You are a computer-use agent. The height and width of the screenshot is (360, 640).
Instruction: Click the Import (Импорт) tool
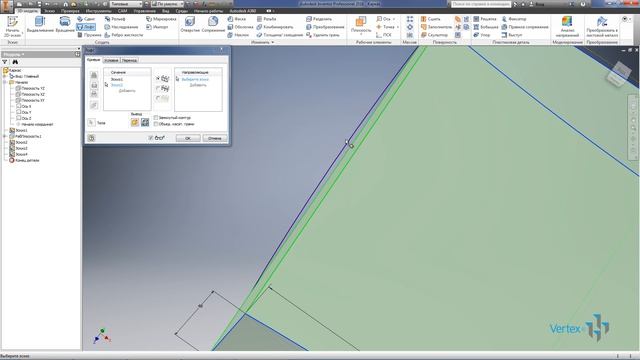pyautogui.click(x=157, y=27)
